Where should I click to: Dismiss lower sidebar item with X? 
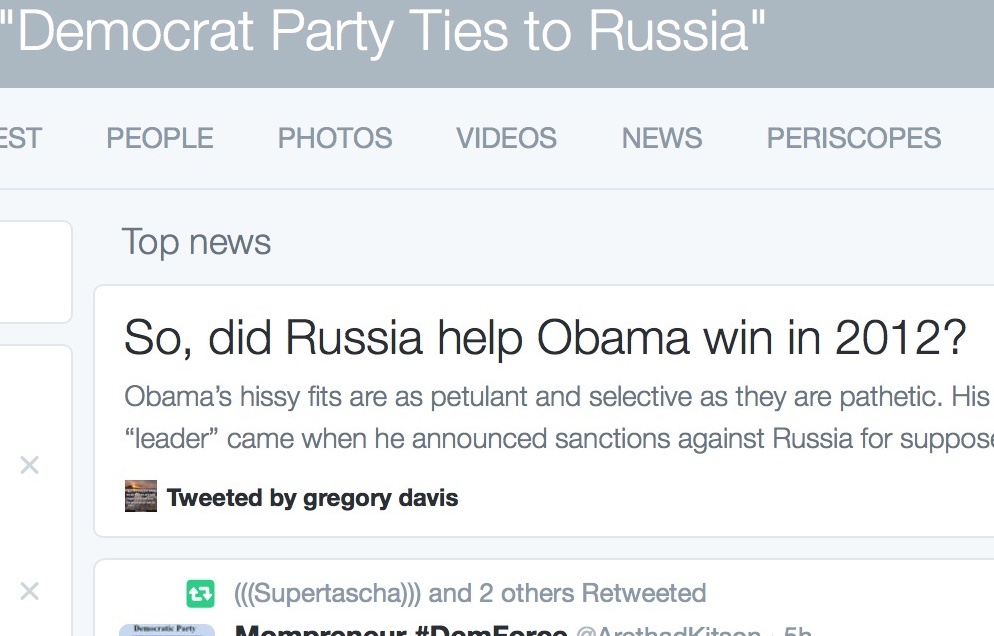click(30, 592)
